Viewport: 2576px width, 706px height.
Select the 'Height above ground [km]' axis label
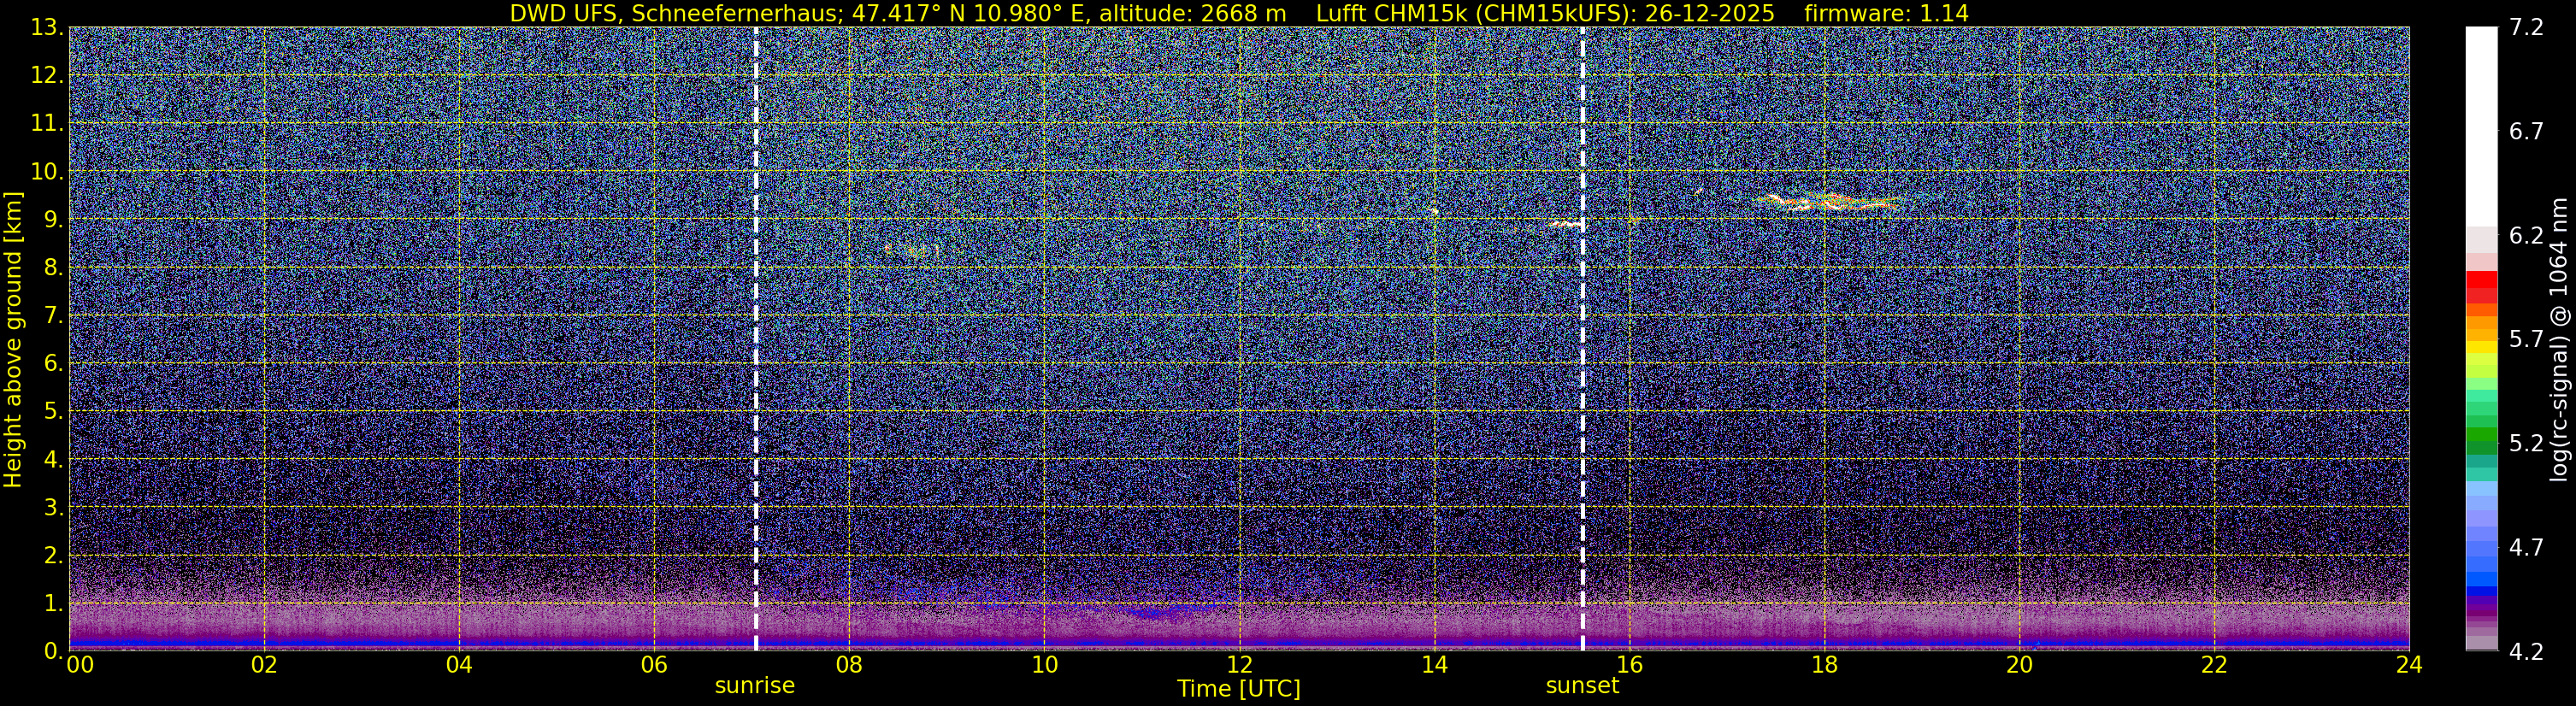tap(13, 339)
